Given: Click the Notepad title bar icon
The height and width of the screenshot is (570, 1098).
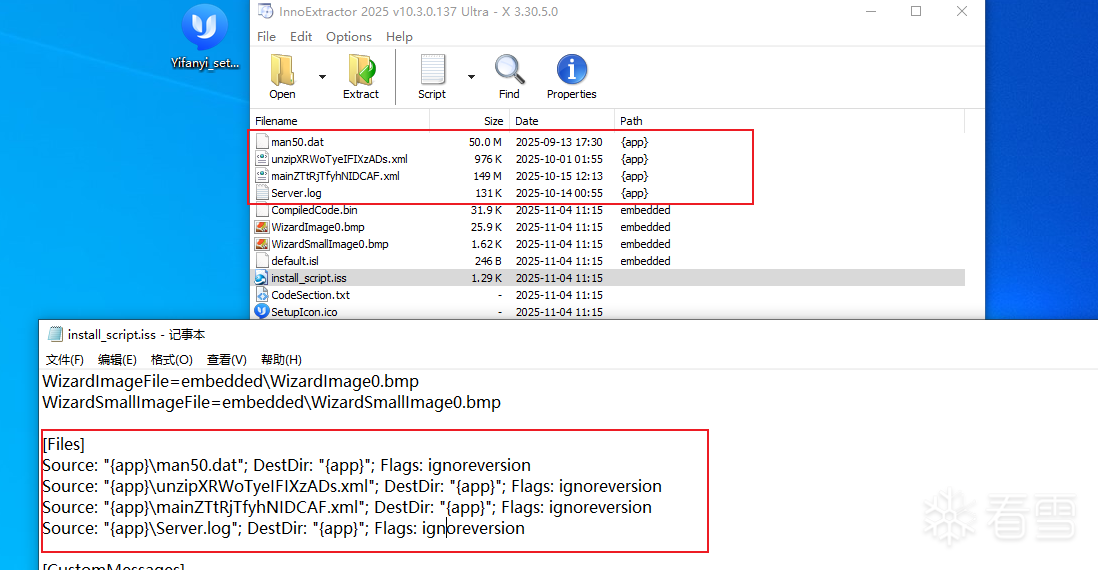Looking at the screenshot, I should (55, 335).
